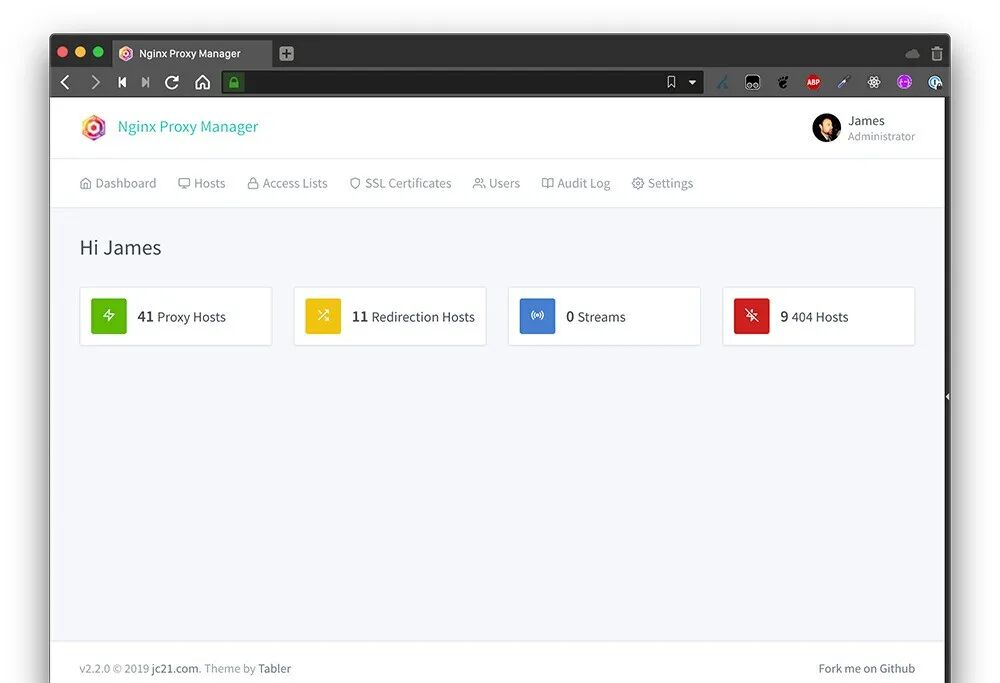Screen dimensions: 1000x683
Task: Open the 11 Redirection Hosts card
Action: pos(390,316)
